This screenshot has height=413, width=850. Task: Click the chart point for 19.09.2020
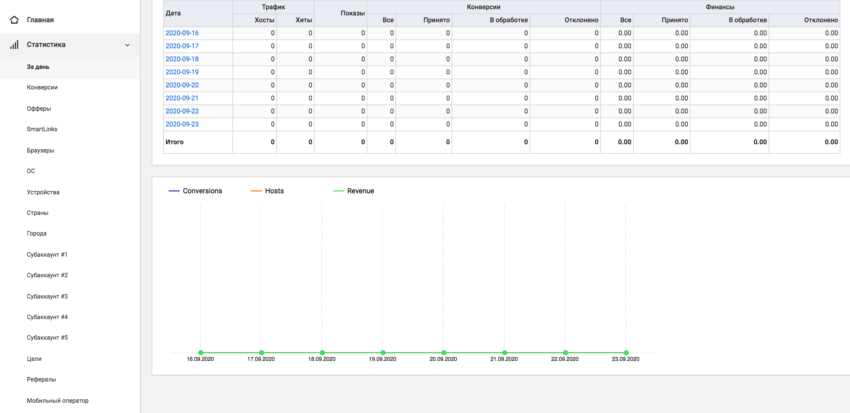pyautogui.click(x=383, y=353)
